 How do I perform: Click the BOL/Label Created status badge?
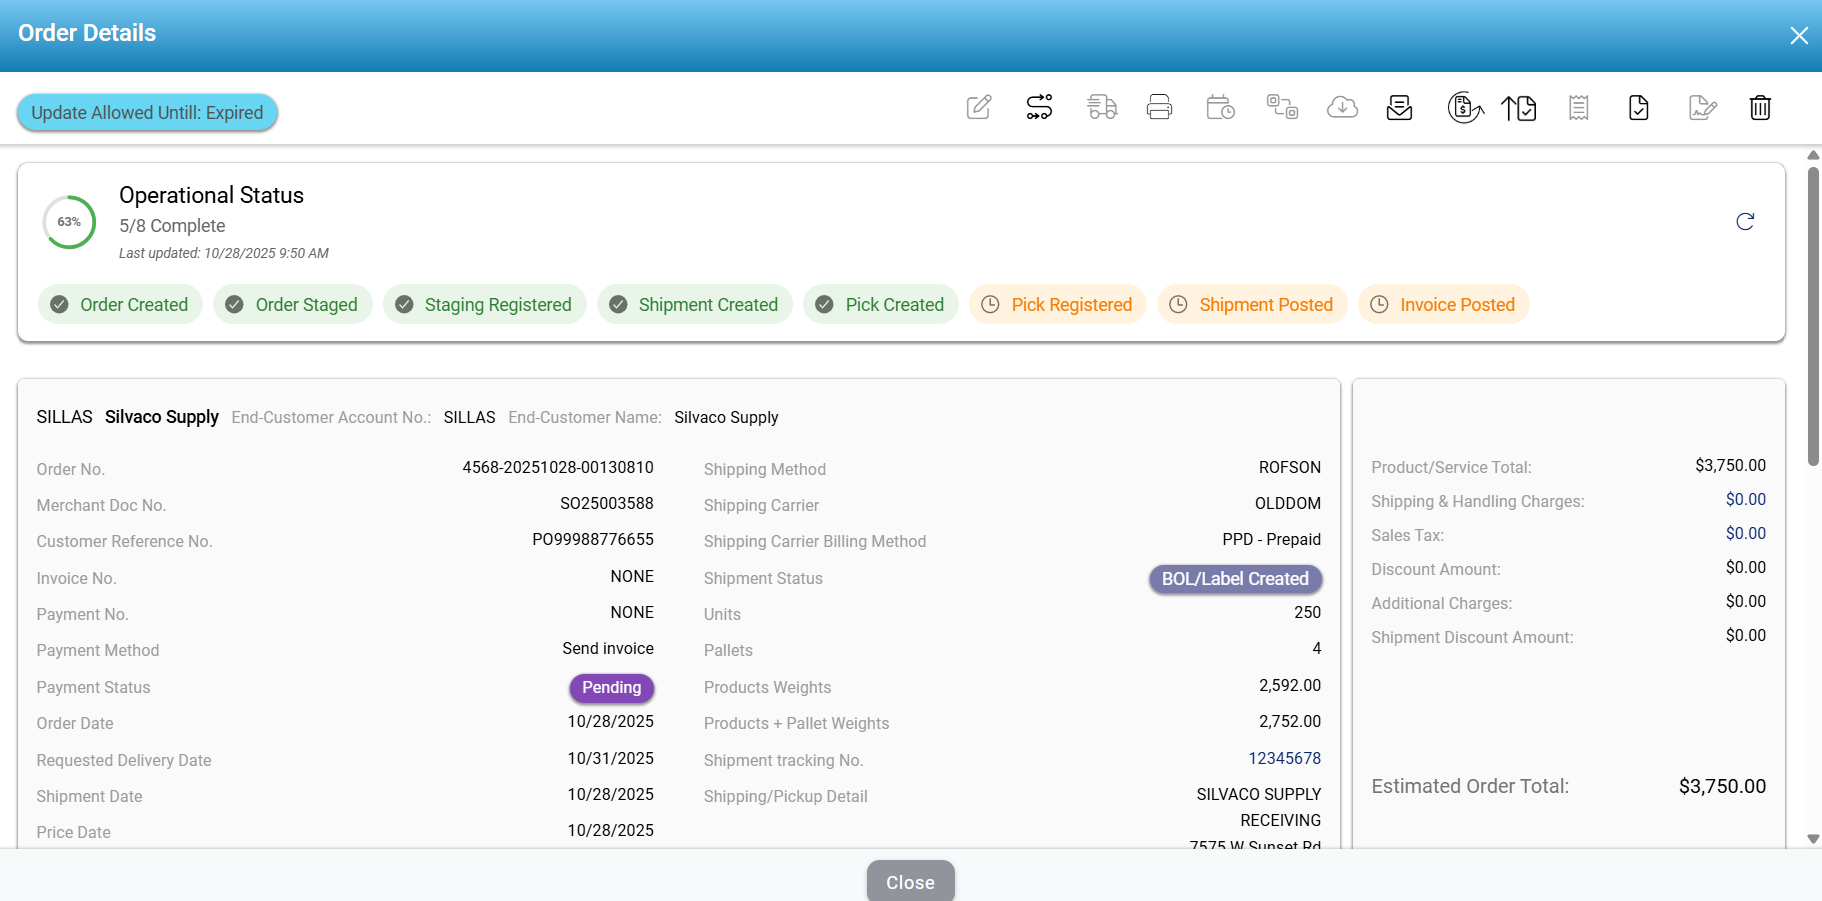(x=1235, y=579)
